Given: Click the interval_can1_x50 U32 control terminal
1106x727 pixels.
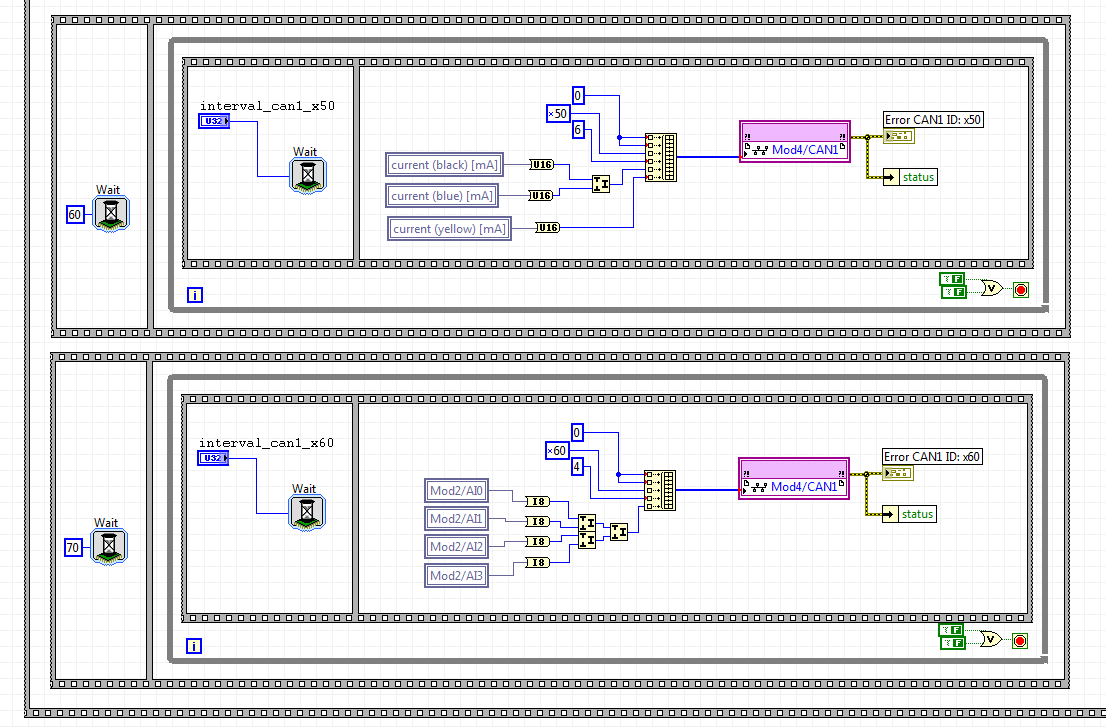Looking at the screenshot, I should 214,121.
